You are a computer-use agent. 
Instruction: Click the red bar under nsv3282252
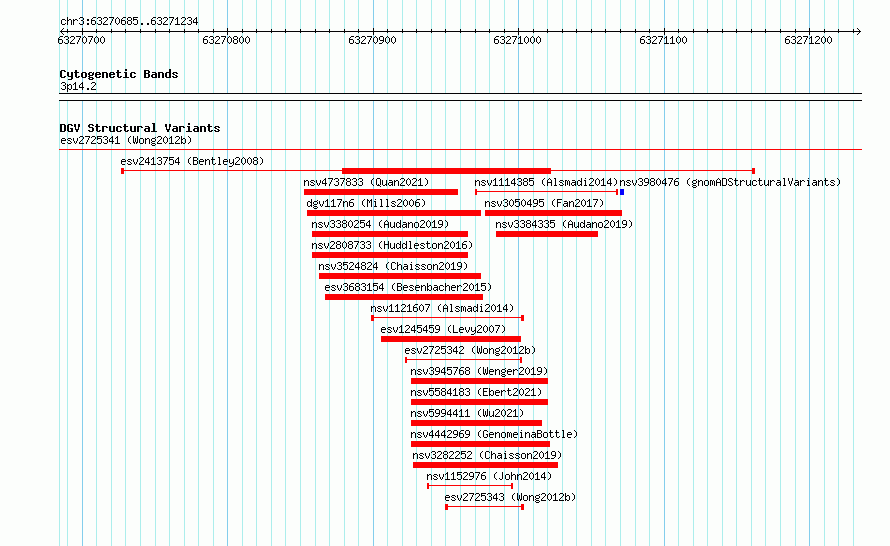[485, 465]
